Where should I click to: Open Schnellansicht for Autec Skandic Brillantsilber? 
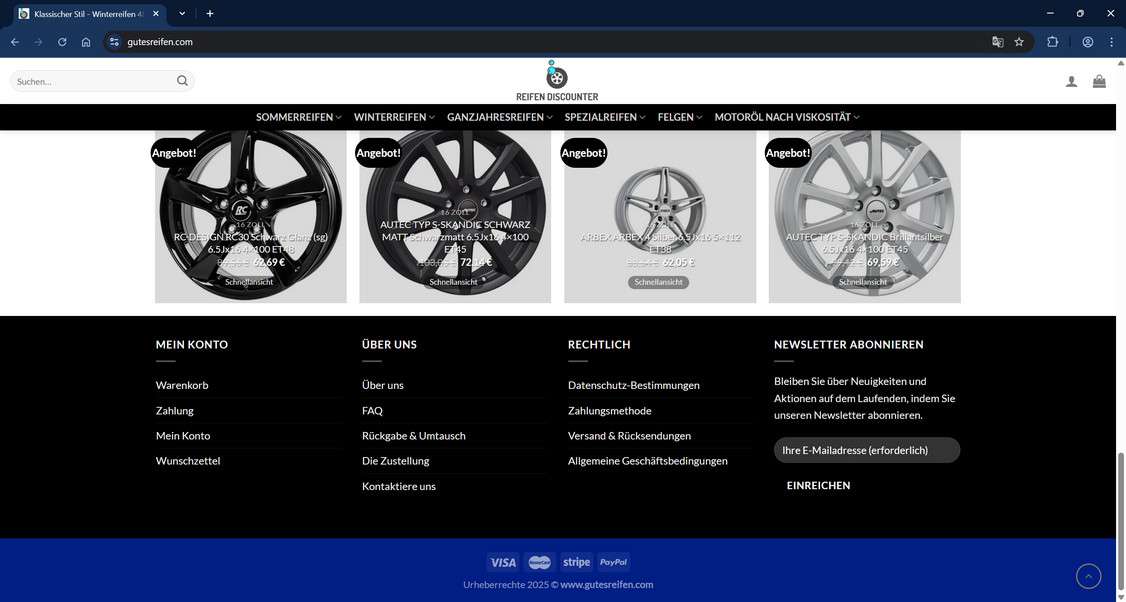click(863, 282)
